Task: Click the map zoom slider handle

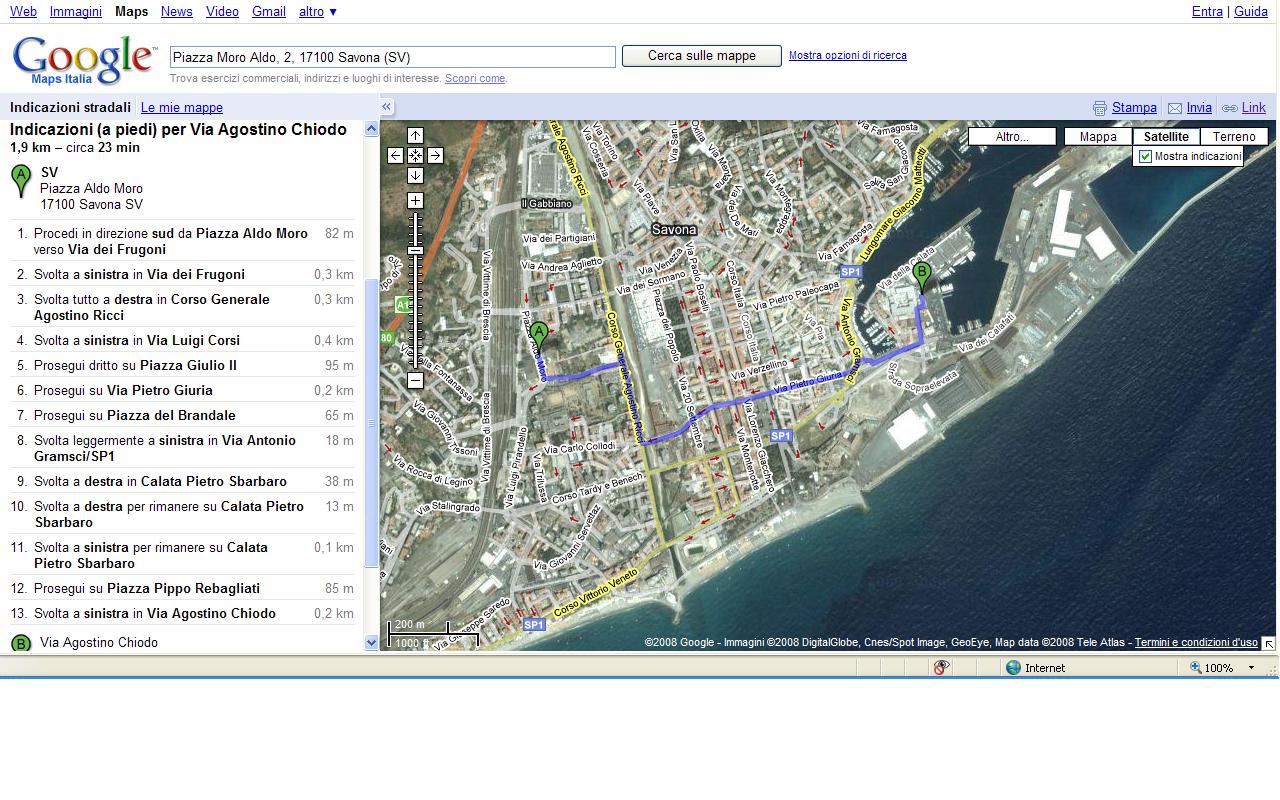Action: [x=415, y=250]
